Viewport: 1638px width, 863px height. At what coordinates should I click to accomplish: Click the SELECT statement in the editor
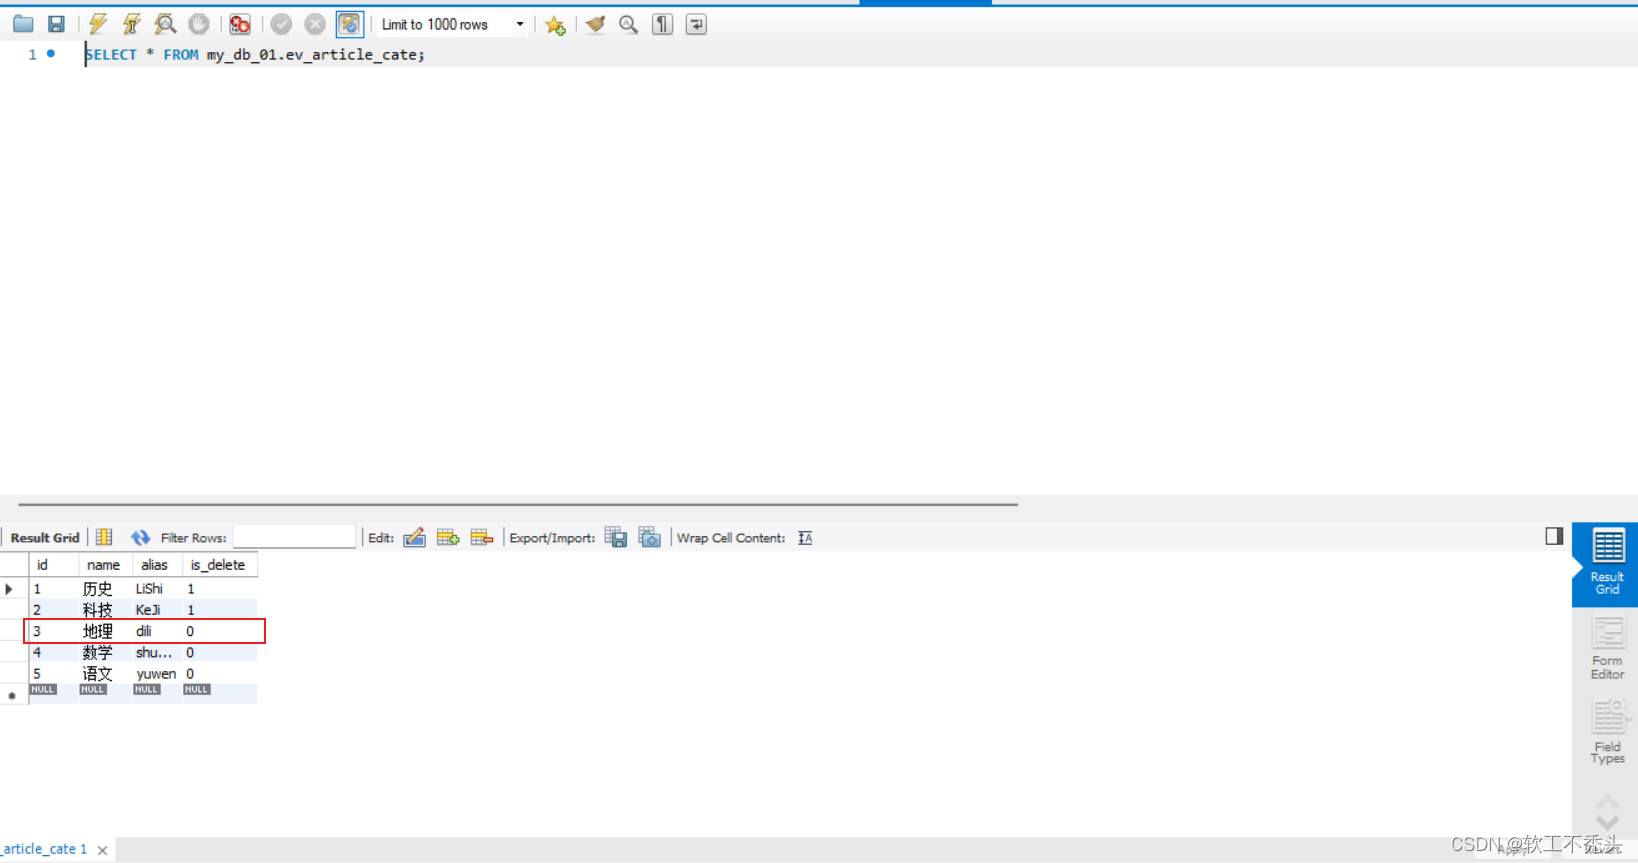[255, 55]
